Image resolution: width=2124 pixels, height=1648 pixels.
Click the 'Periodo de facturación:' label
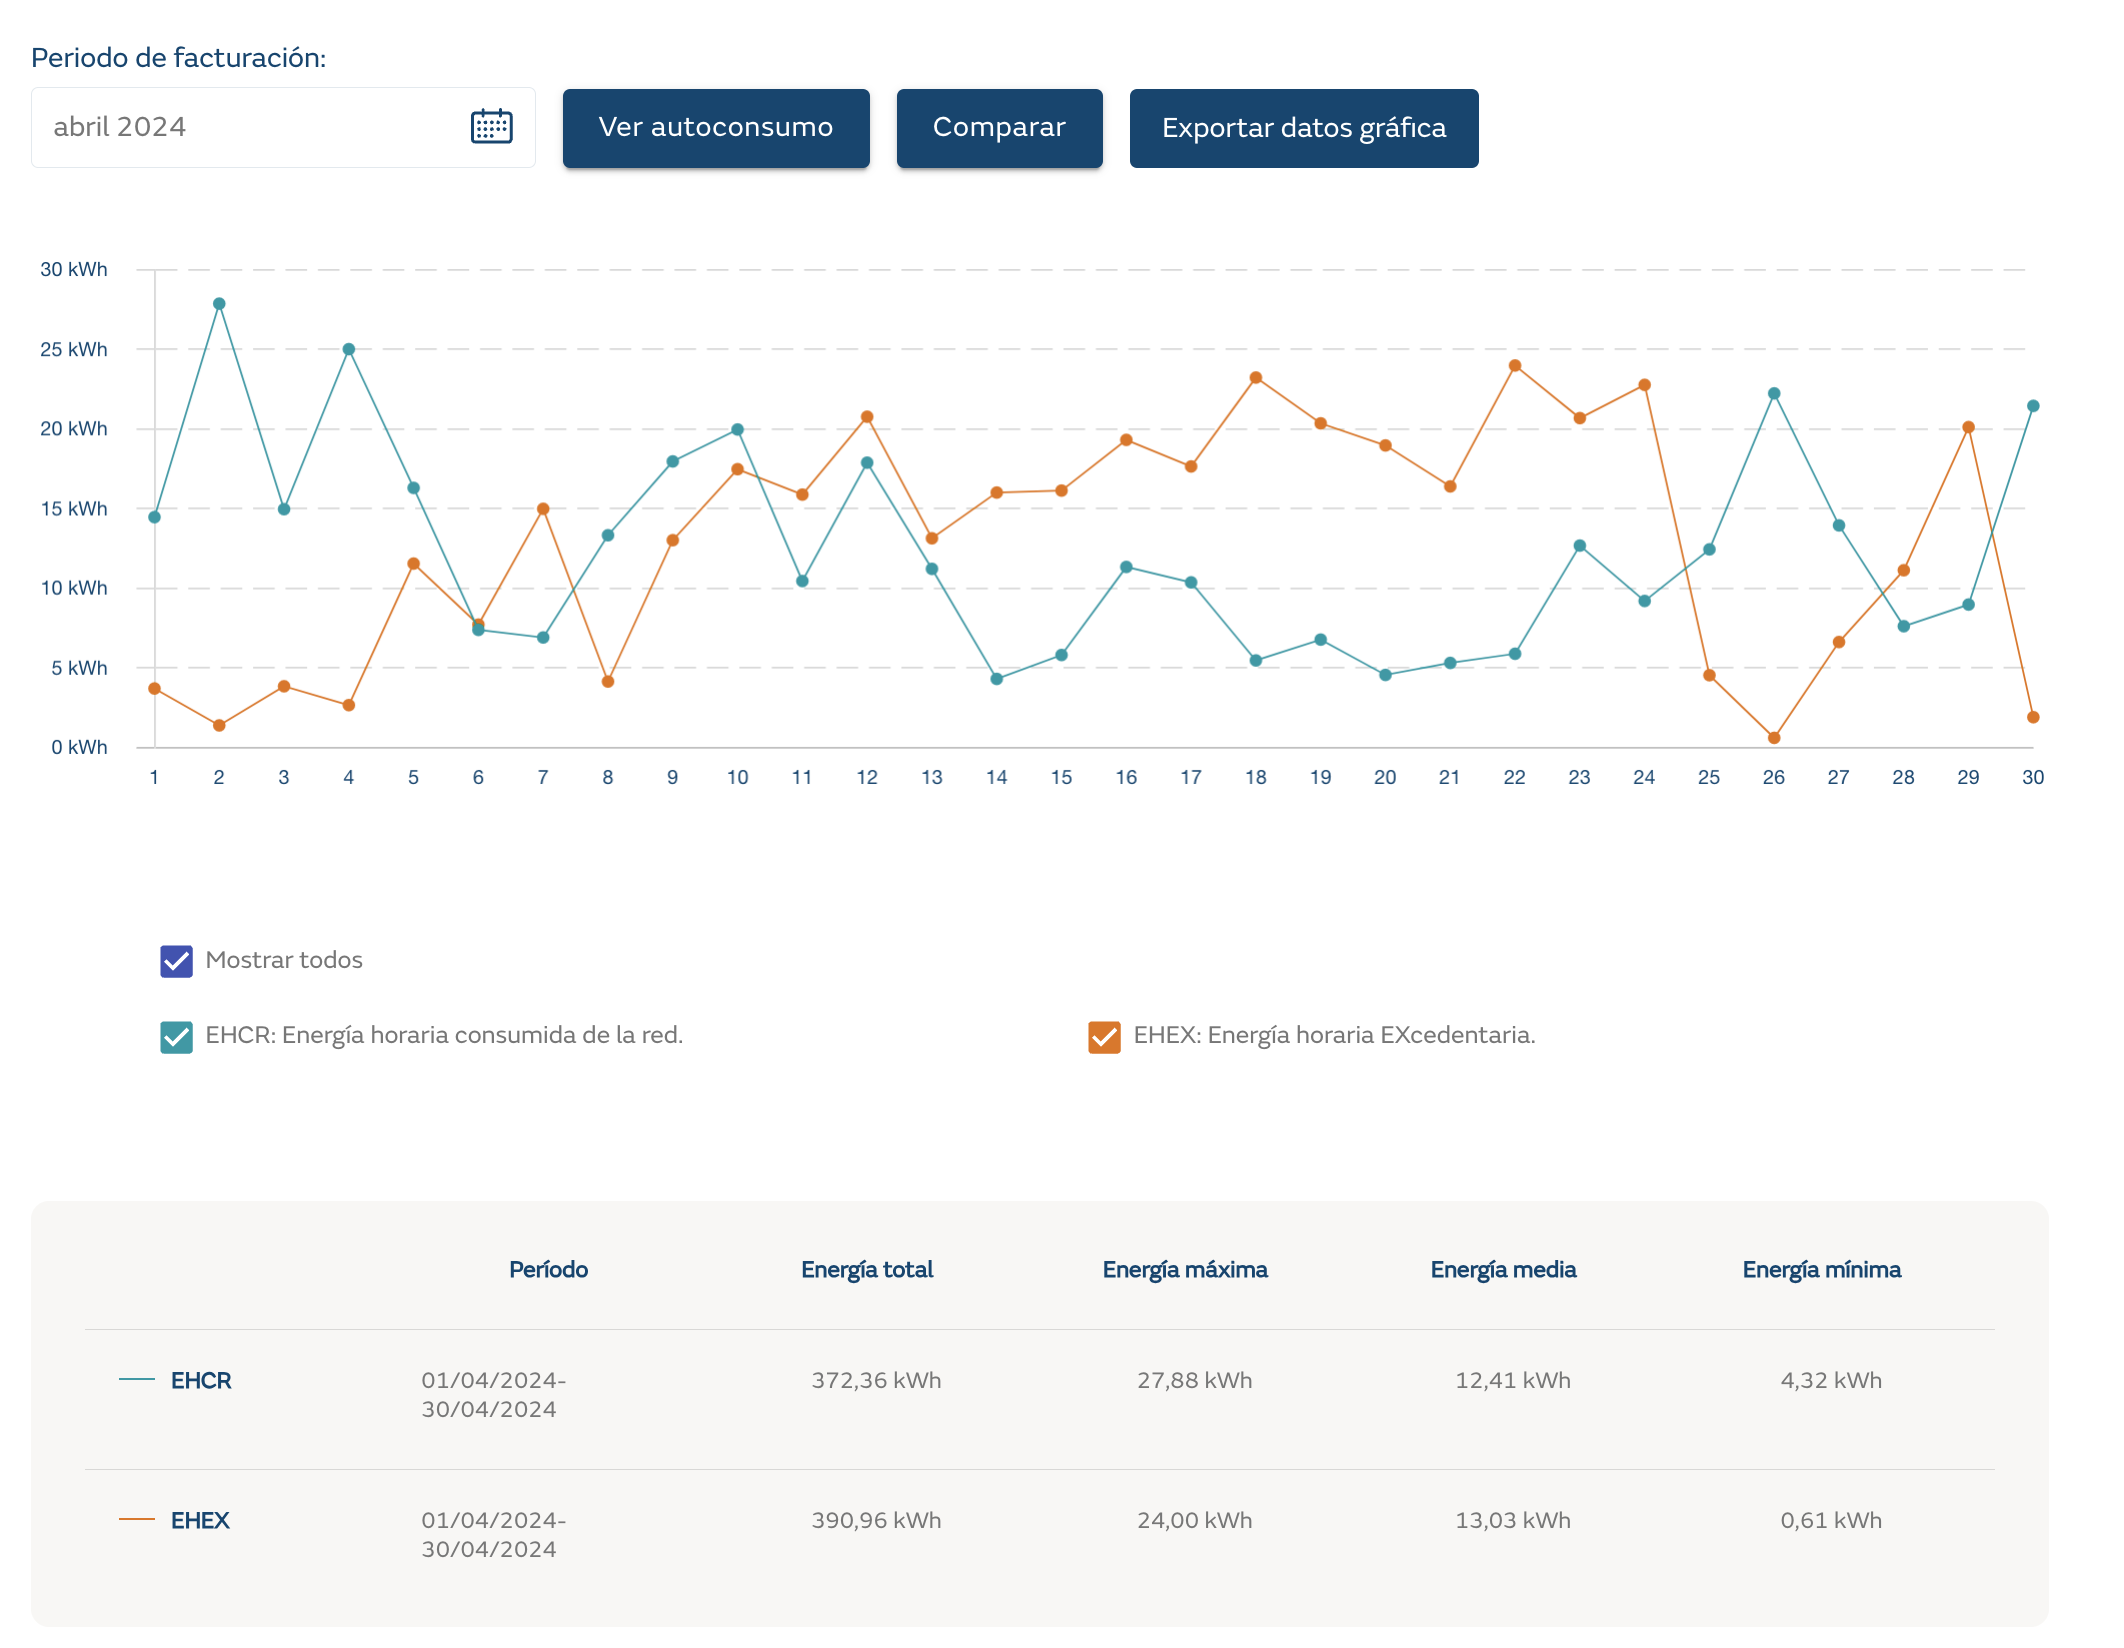179,58
